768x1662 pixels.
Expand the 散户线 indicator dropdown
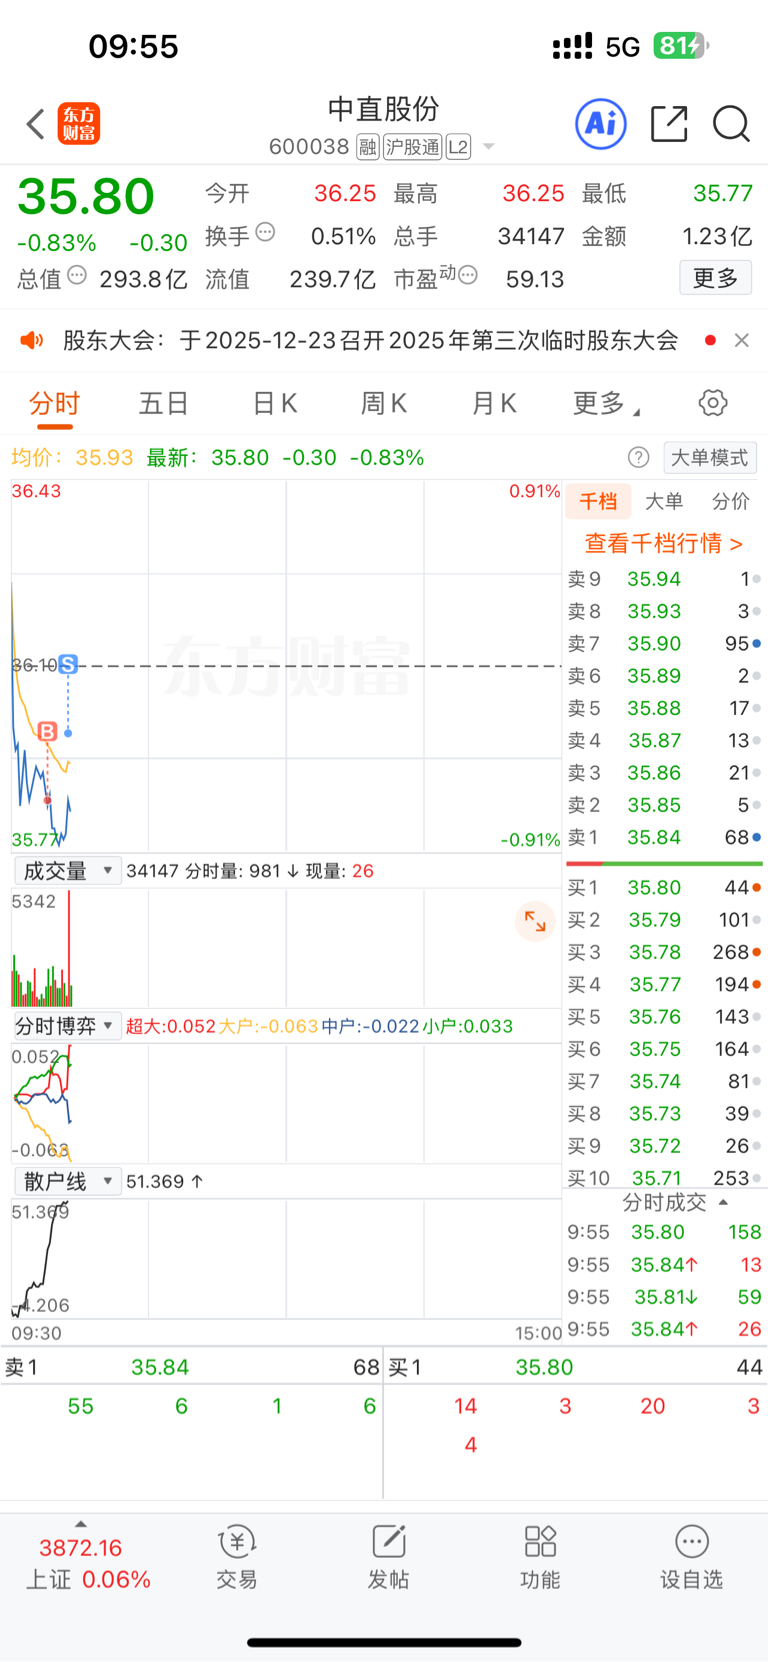tap(66, 1181)
